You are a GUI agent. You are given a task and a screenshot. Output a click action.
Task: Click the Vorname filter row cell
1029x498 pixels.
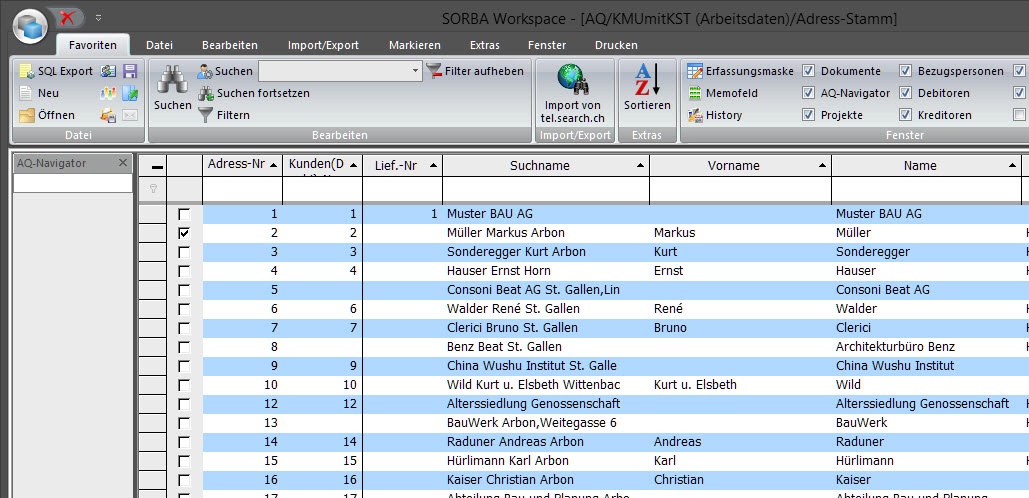coord(740,190)
